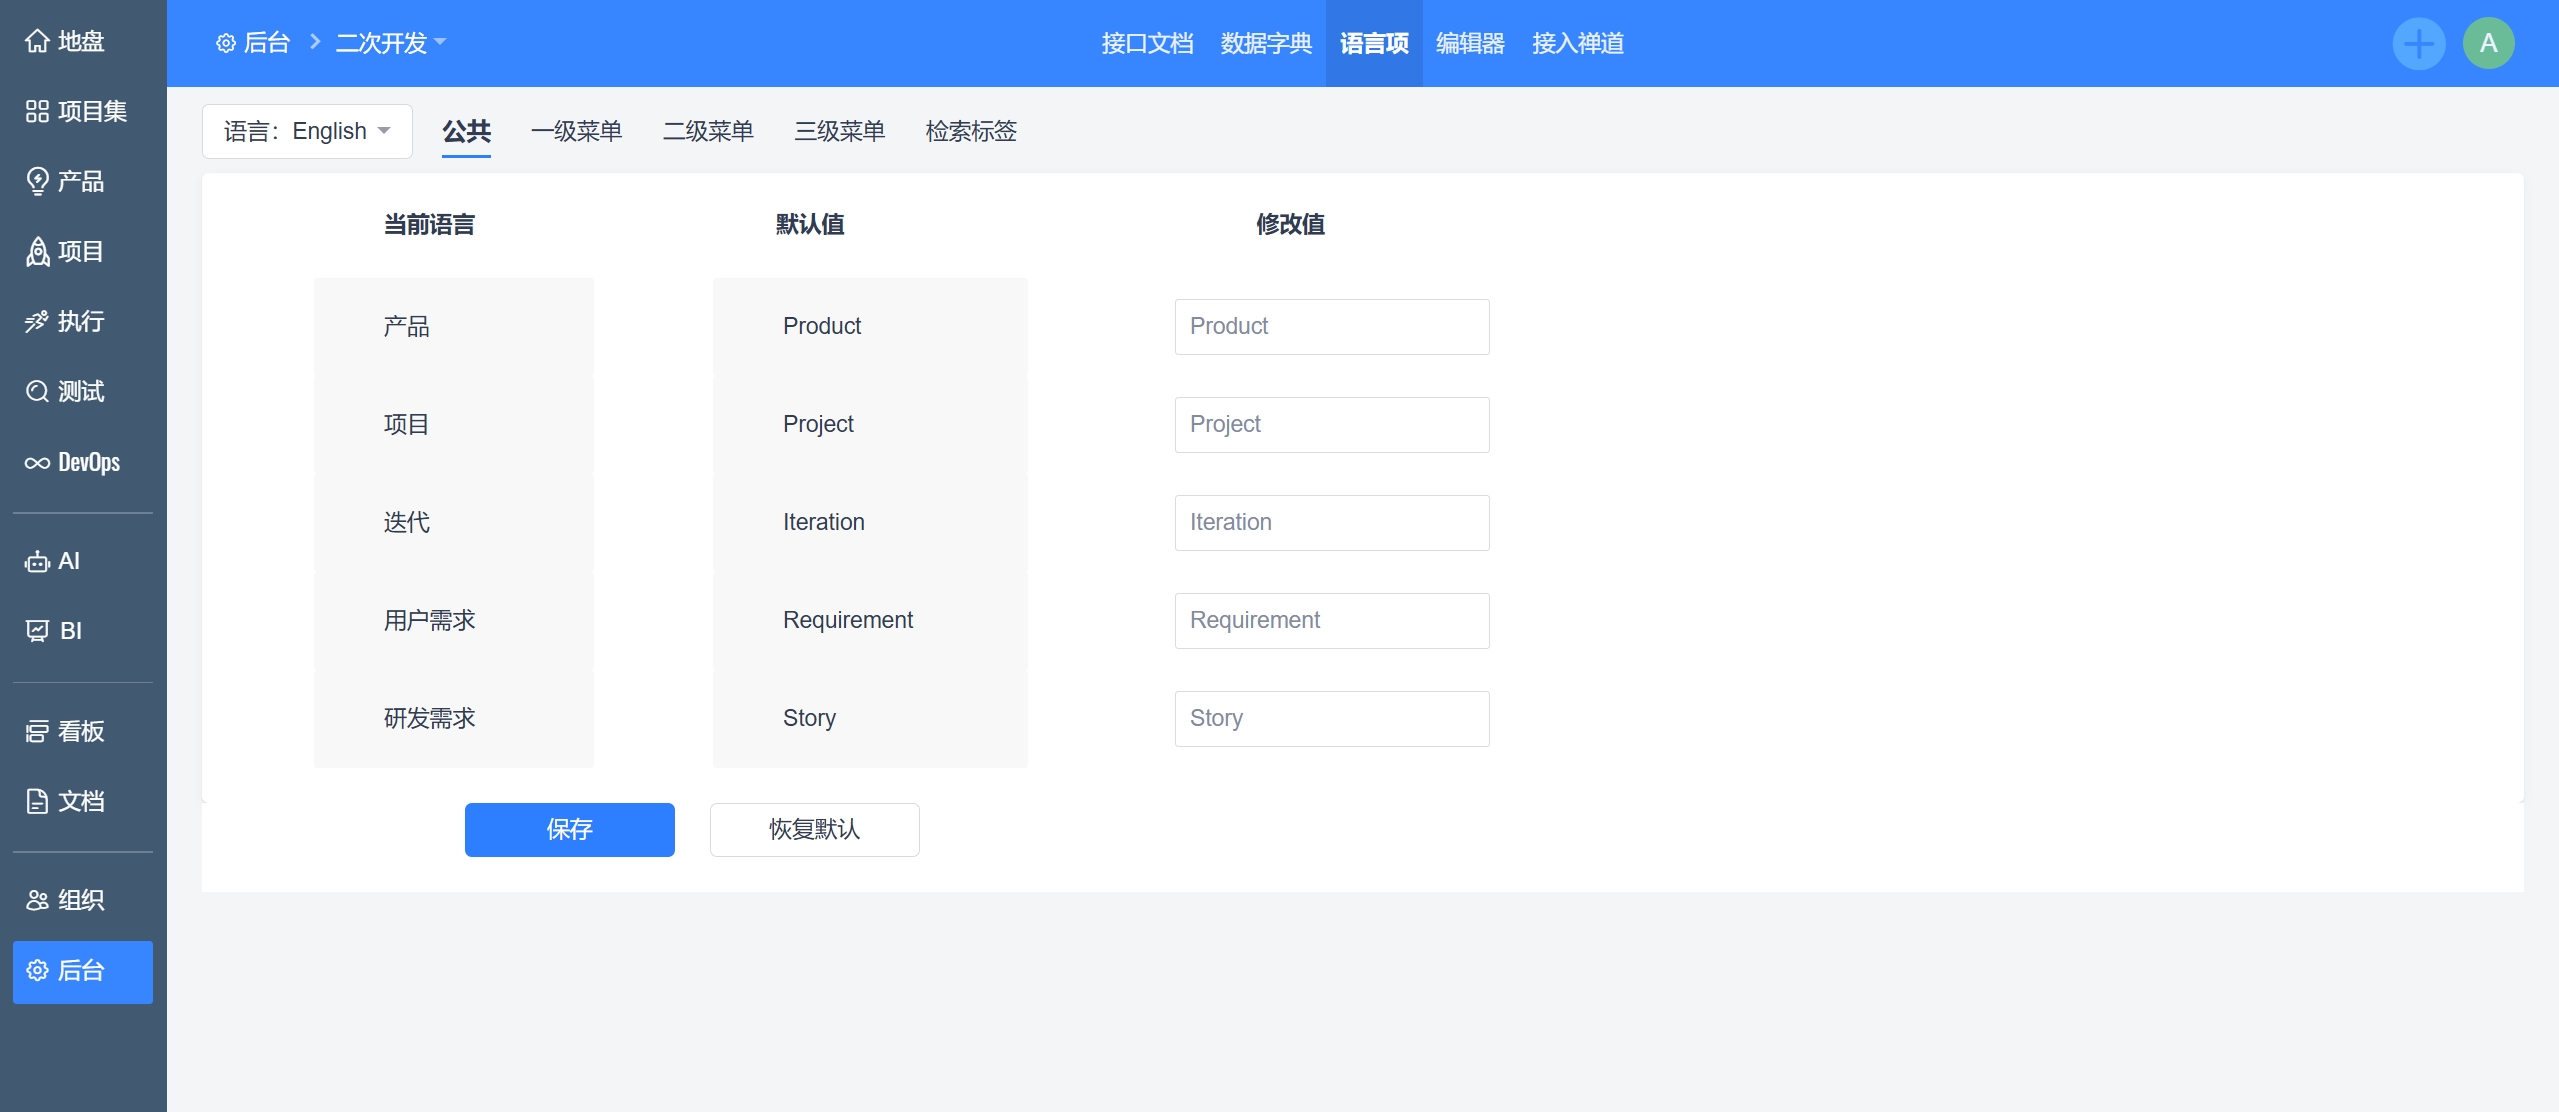
Task: Click the 恢复默认 restore default button
Action: coord(814,829)
